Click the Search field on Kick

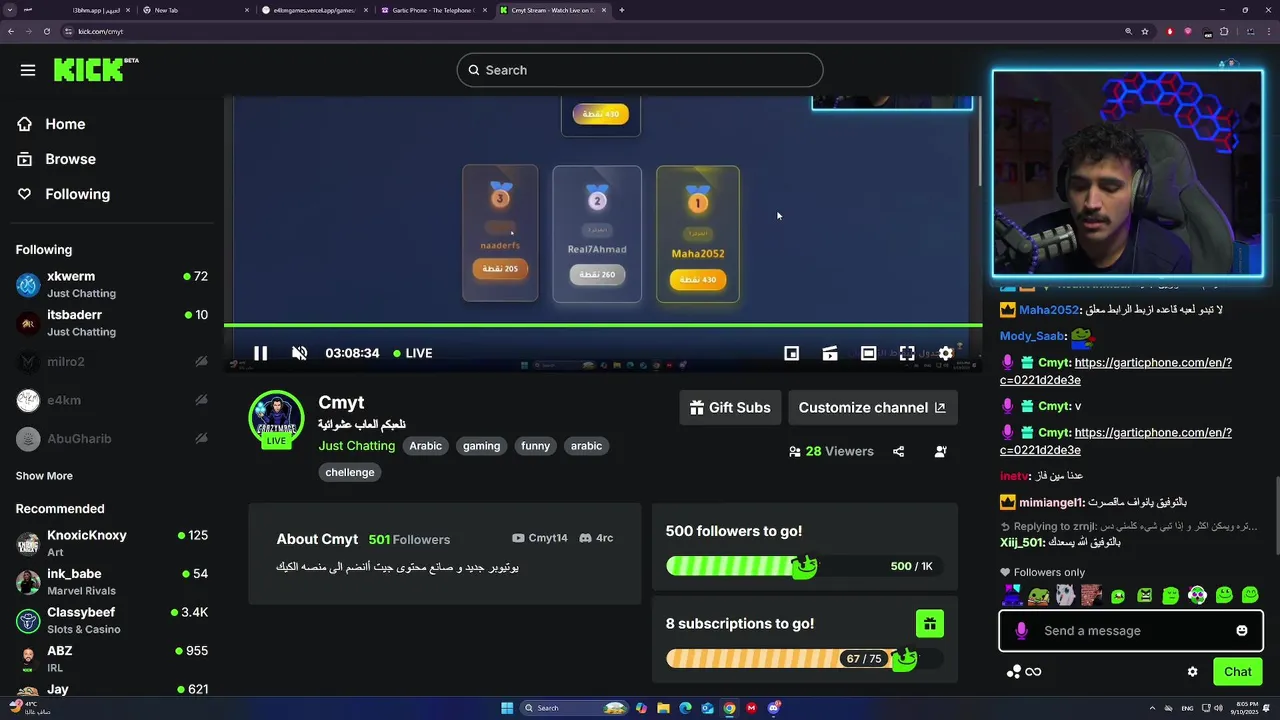pos(640,70)
